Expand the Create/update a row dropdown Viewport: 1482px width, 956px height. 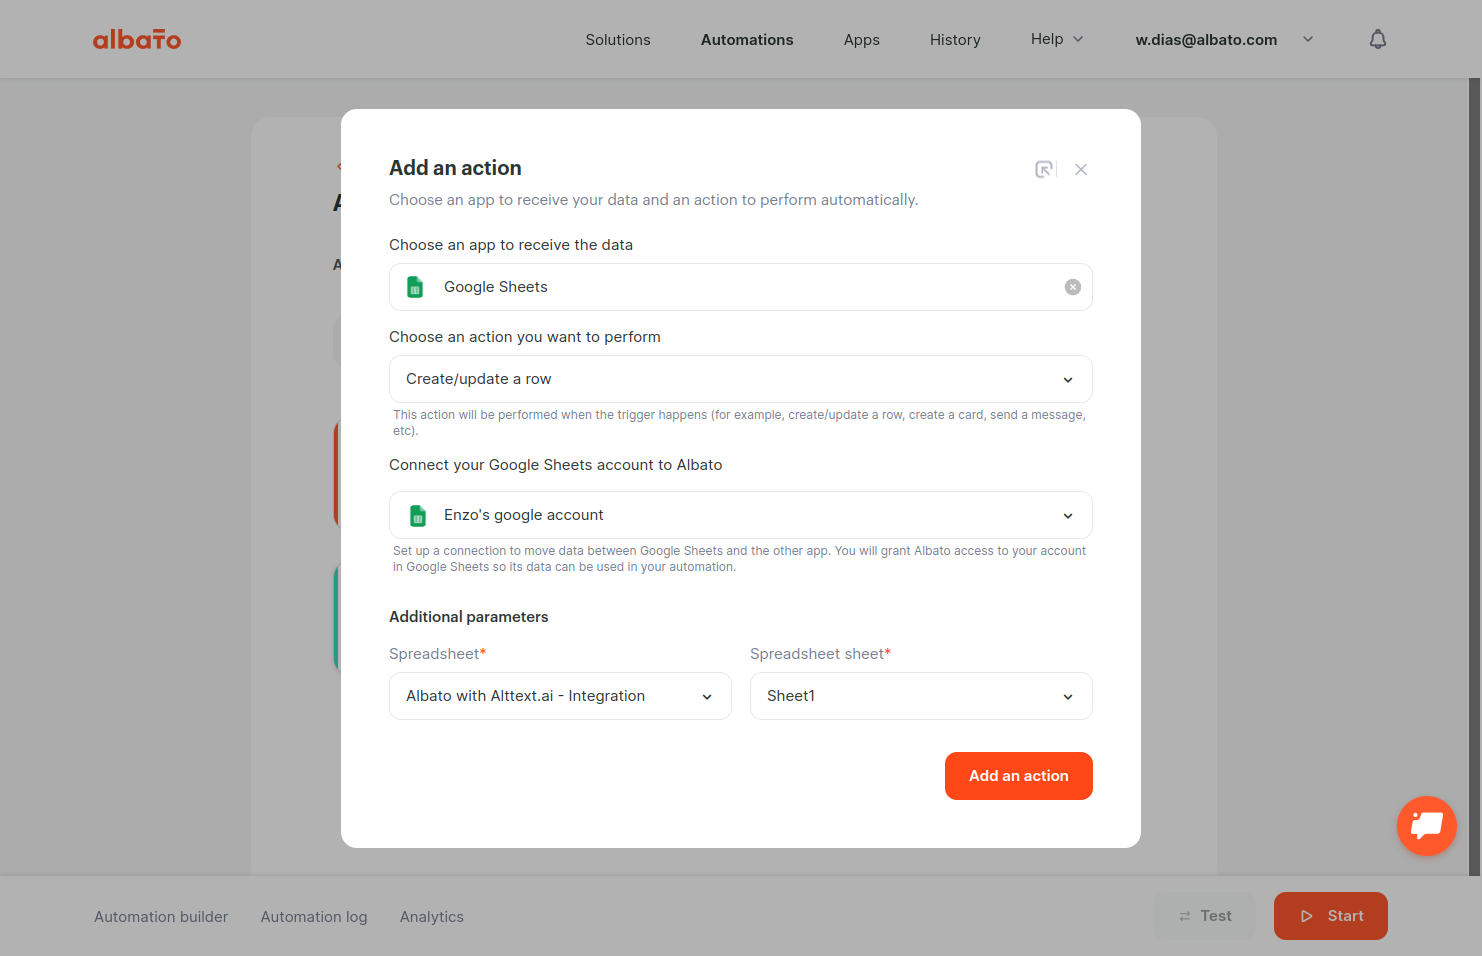click(x=741, y=379)
